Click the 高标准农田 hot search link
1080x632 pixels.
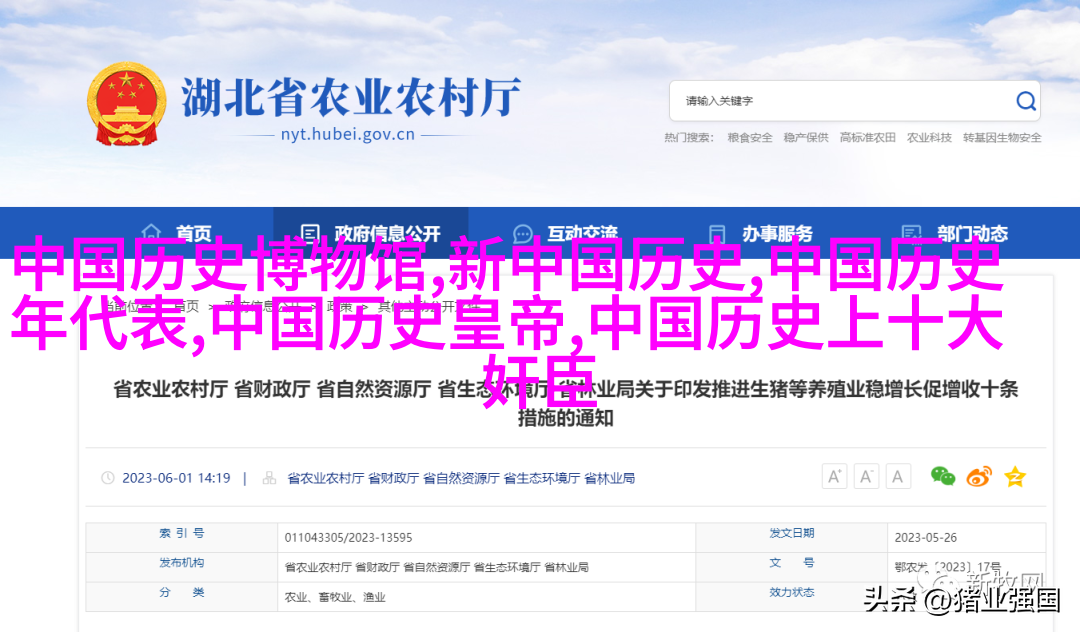pos(868,138)
